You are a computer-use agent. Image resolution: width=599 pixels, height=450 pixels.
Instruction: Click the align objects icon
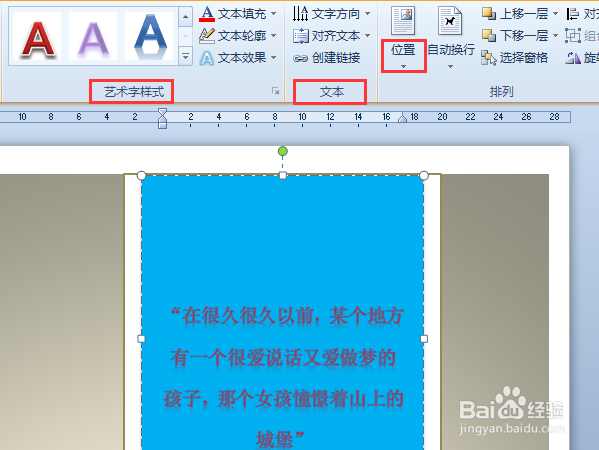[572, 14]
